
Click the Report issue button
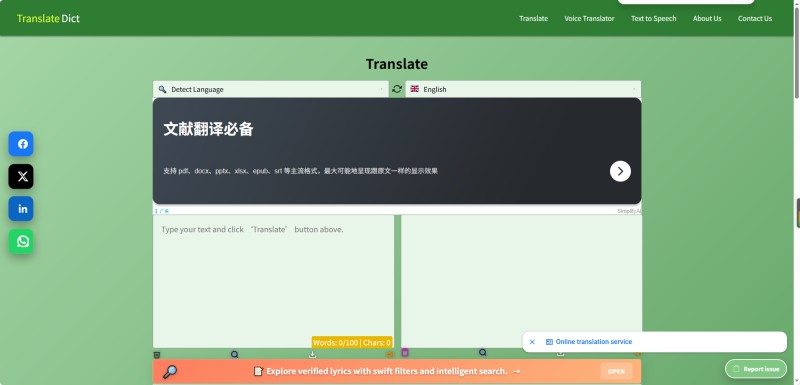(x=756, y=369)
